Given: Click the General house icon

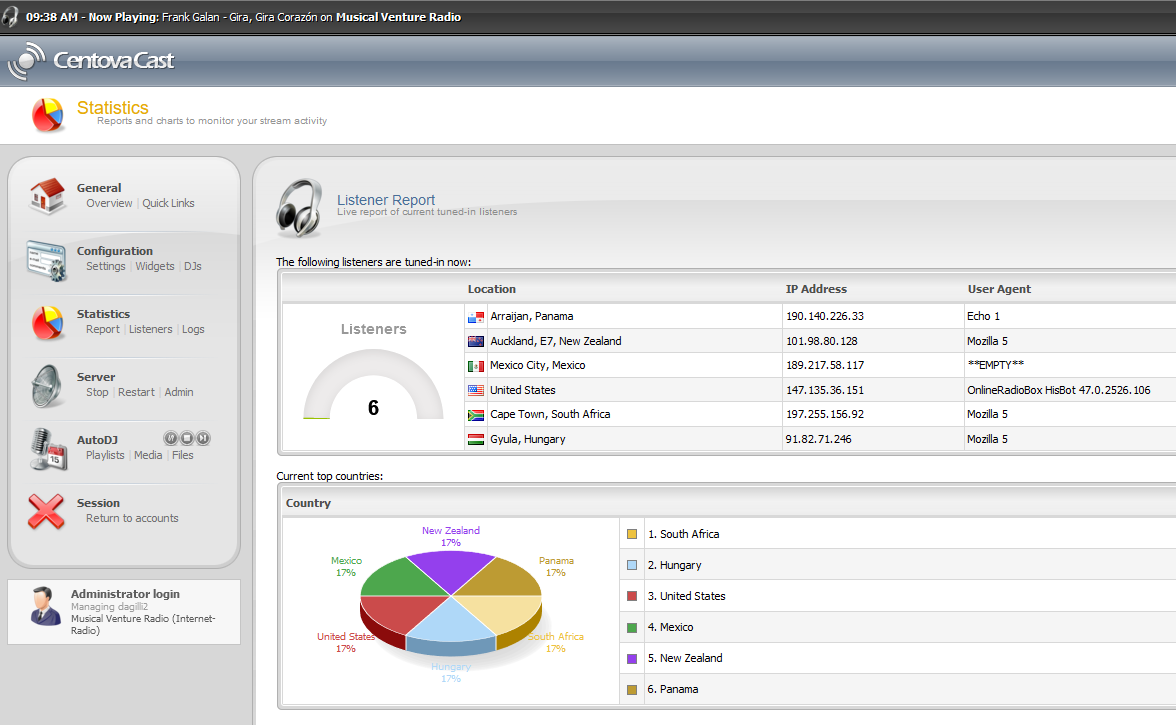Looking at the screenshot, I should [x=47, y=196].
